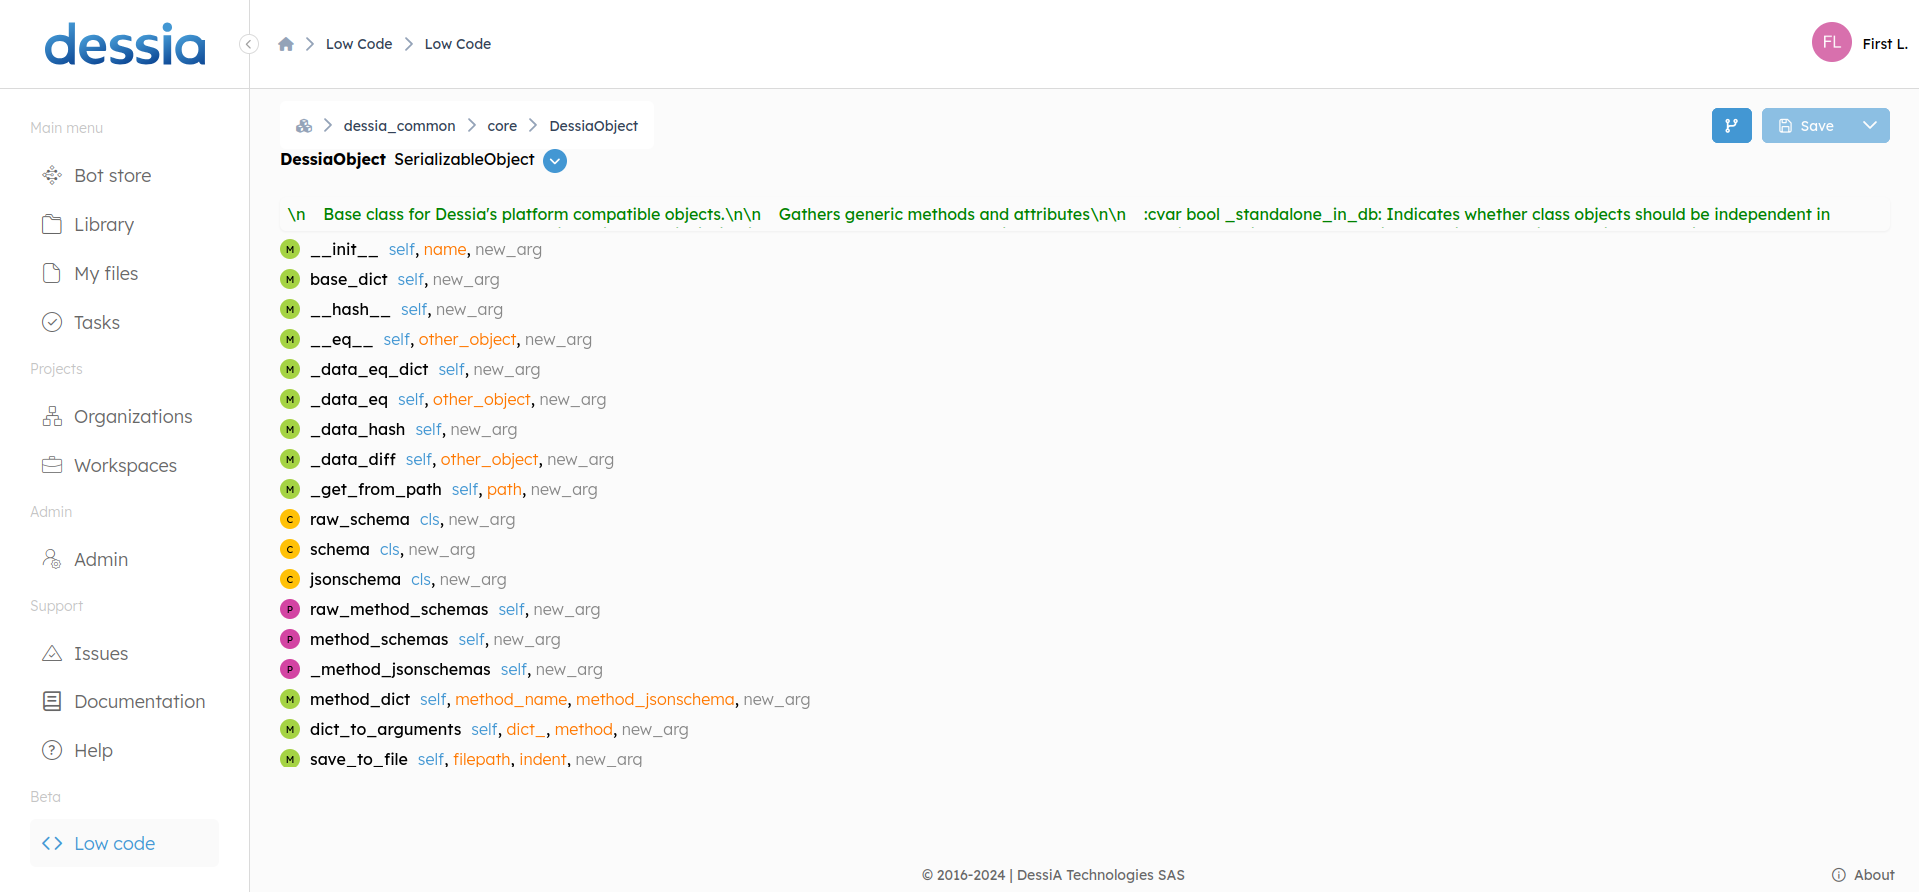The width and height of the screenshot is (1919, 892).
Task: Open My files in sidebar
Action: pos(124,273)
